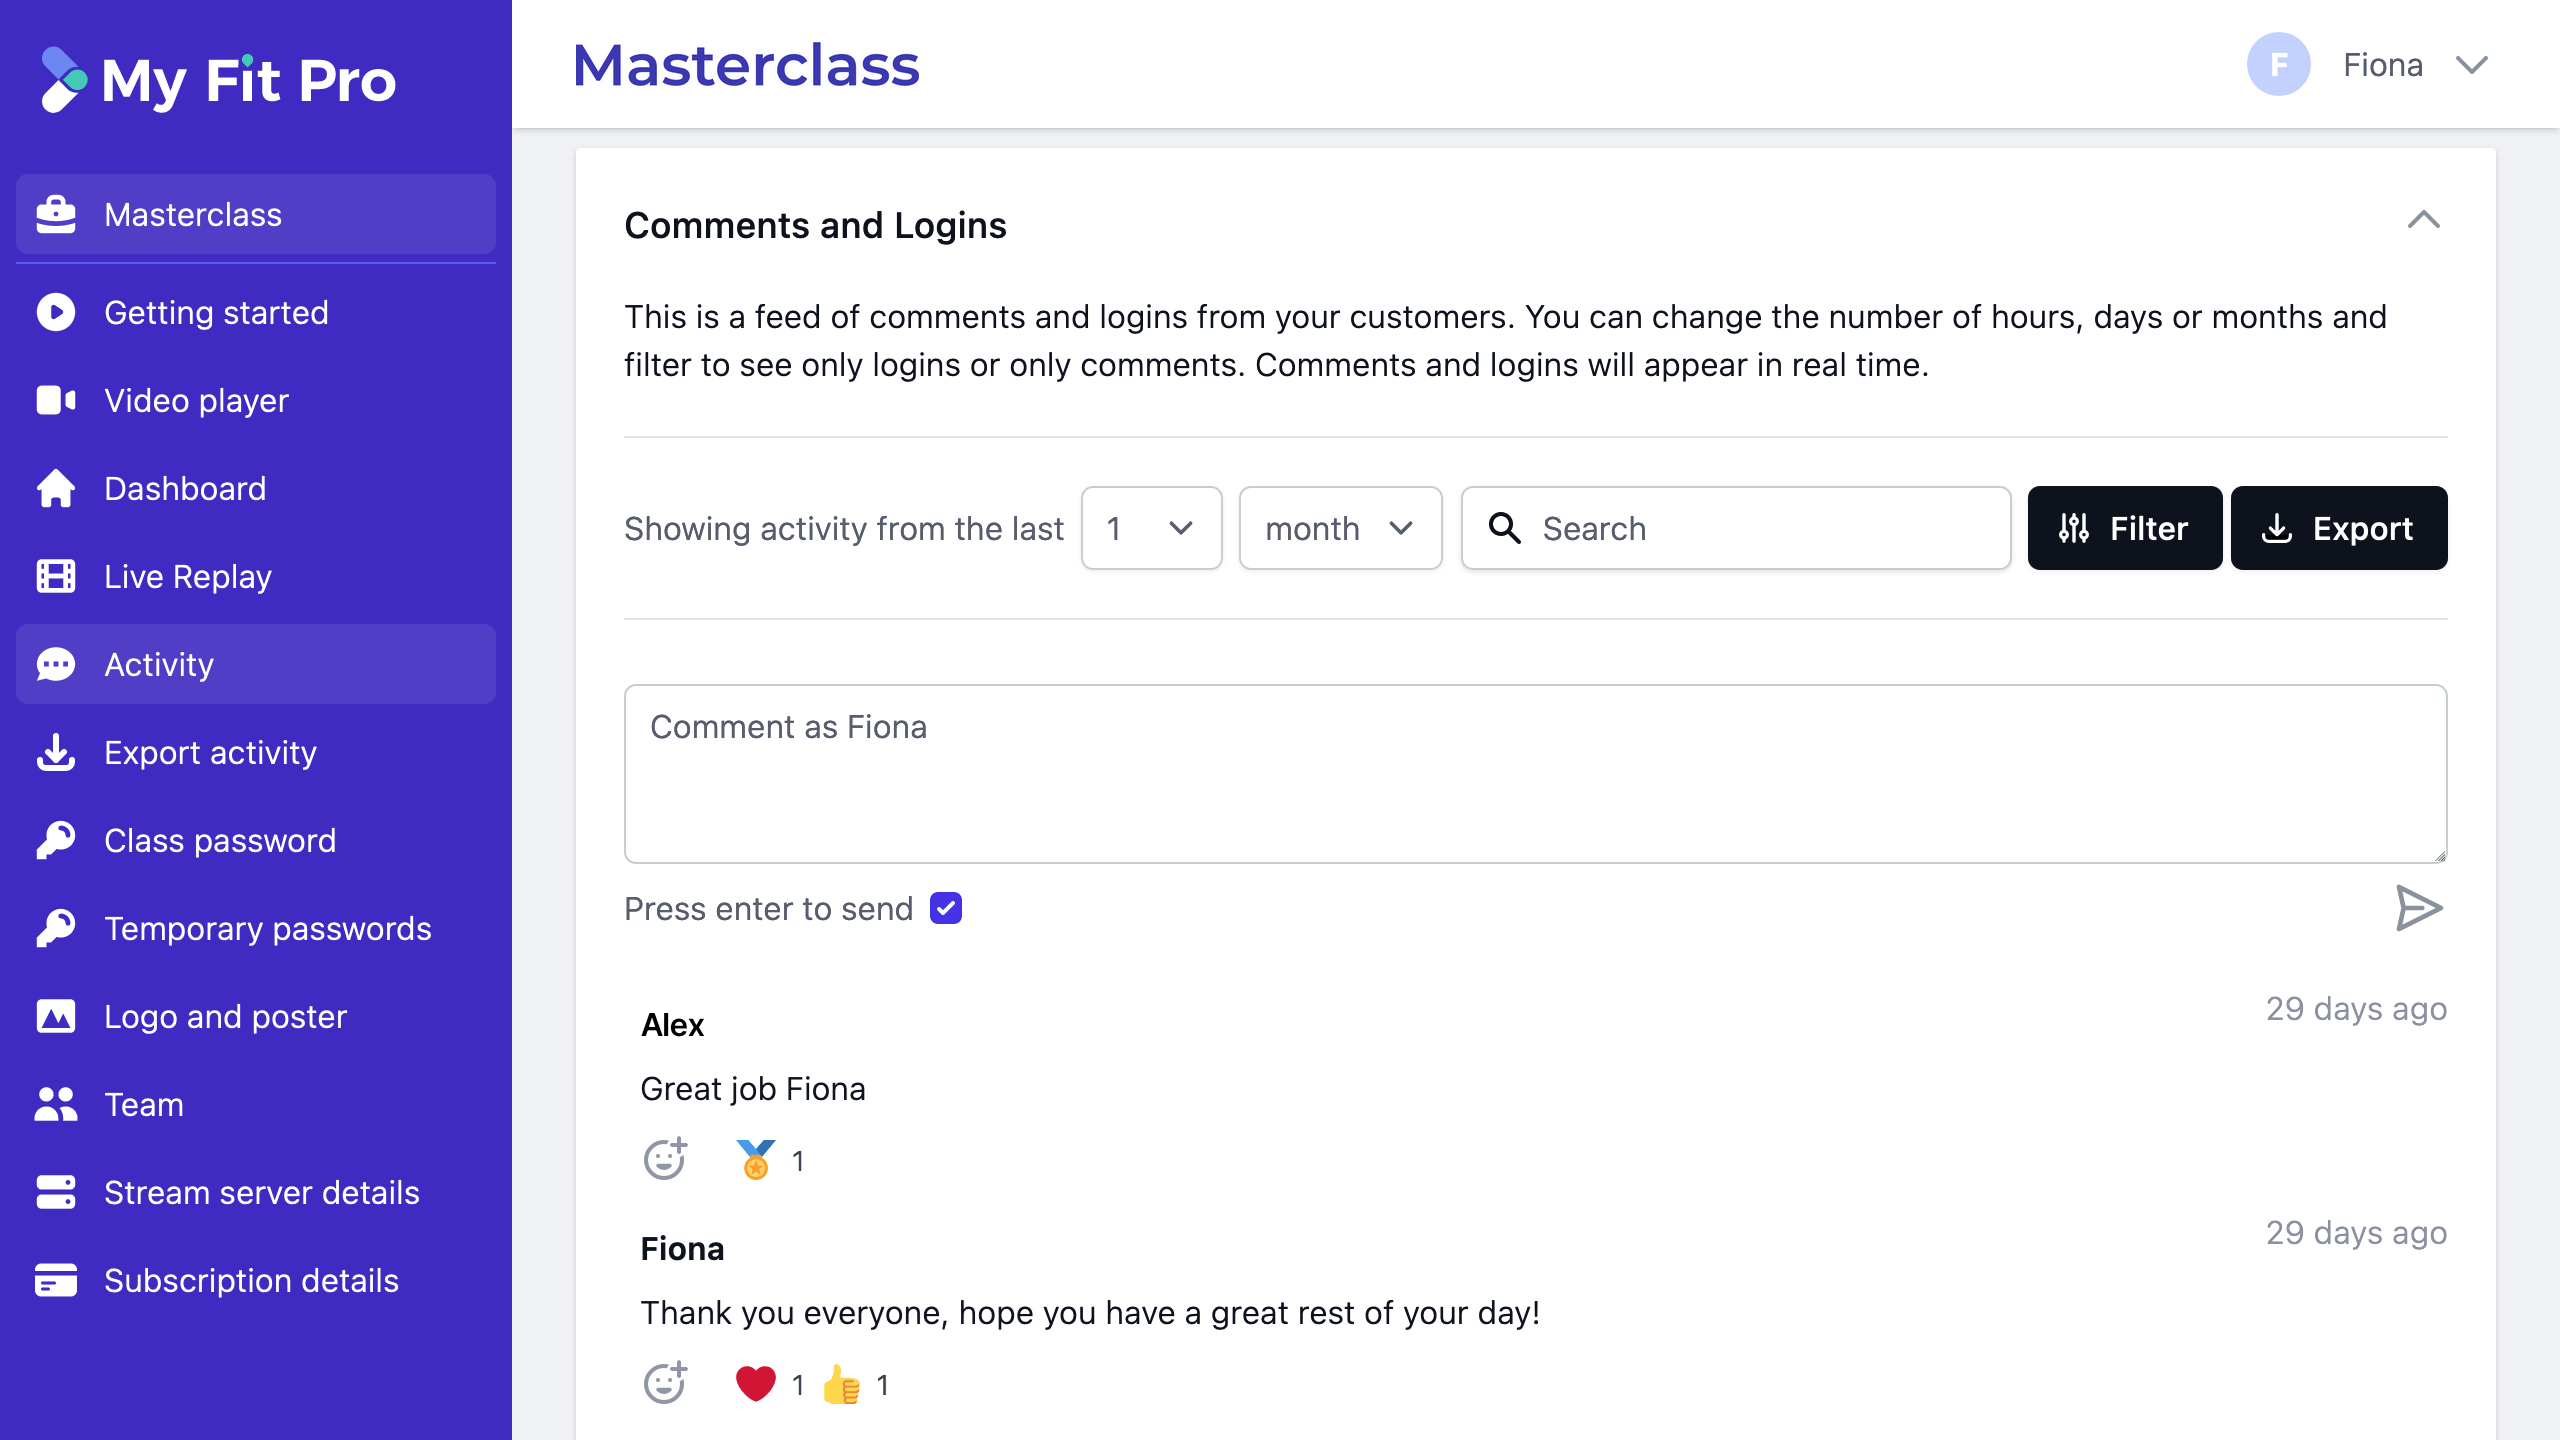Click the send comment arrow button

[x=2419, y=909]
